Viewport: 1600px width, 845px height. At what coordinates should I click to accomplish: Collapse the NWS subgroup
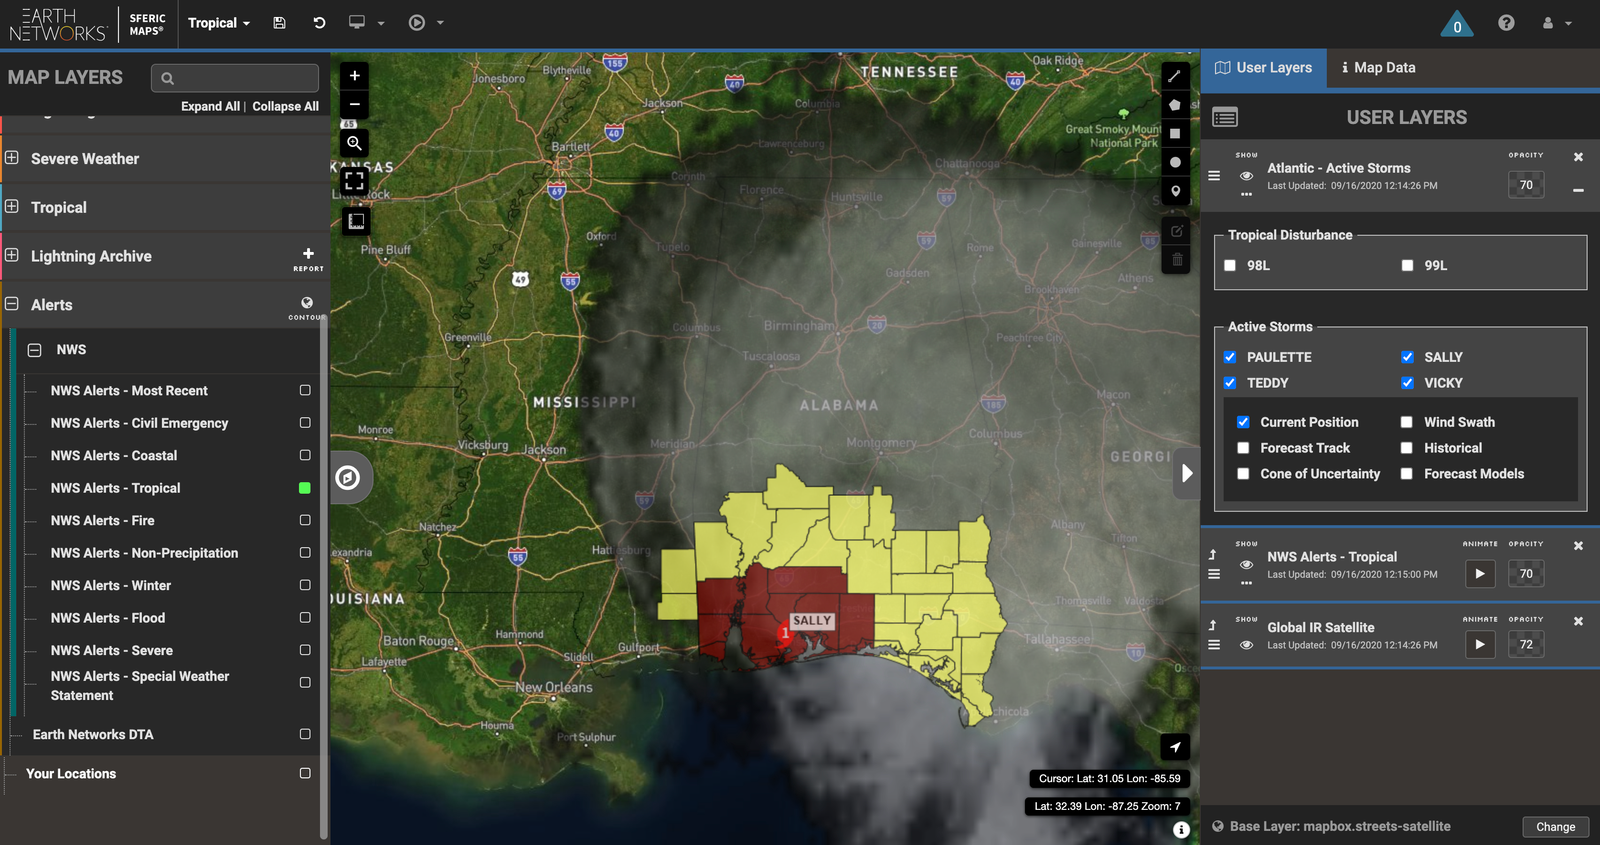pyautogui.click(x=35, y=350)
